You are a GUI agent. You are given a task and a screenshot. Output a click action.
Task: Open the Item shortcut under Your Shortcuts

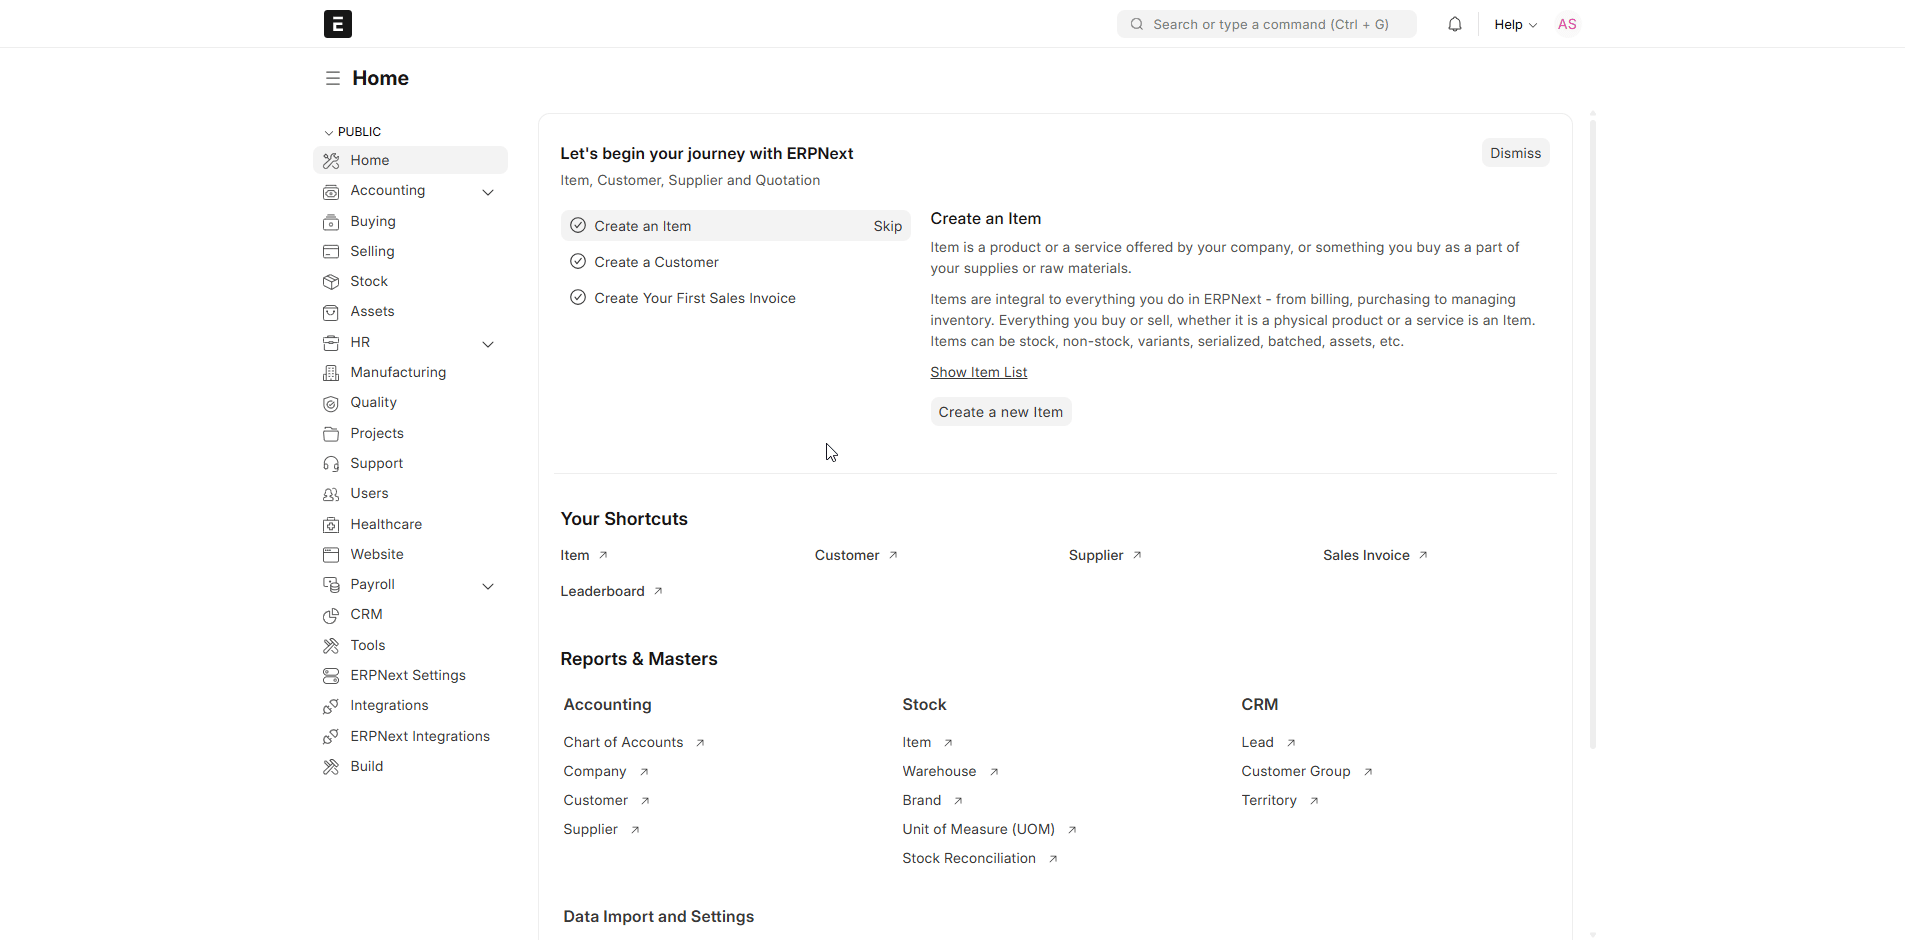tap(585, 555)
